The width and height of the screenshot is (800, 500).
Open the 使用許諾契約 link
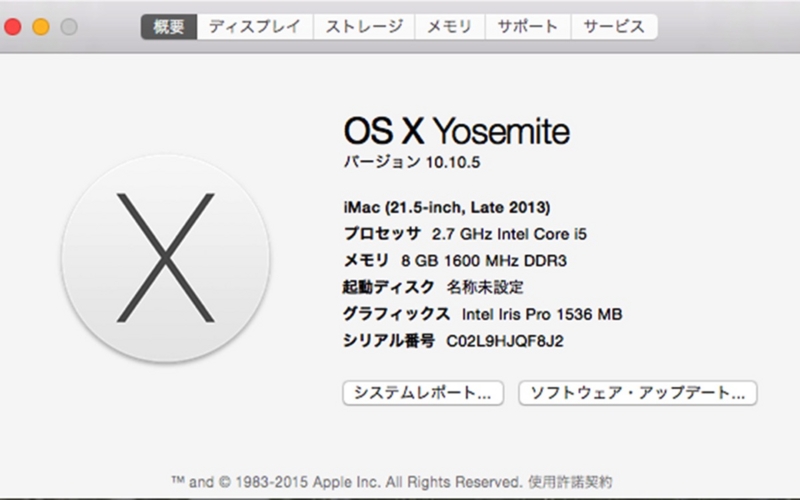[x=570, y=482]
